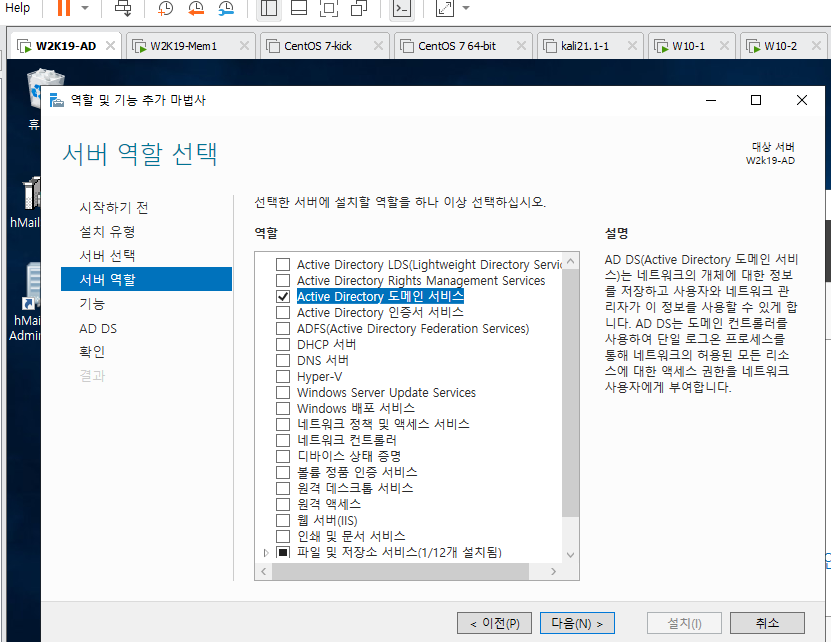Click the wizard title bar icon
The height and width of the screenshot is (642, 831).
coord(57,100)
